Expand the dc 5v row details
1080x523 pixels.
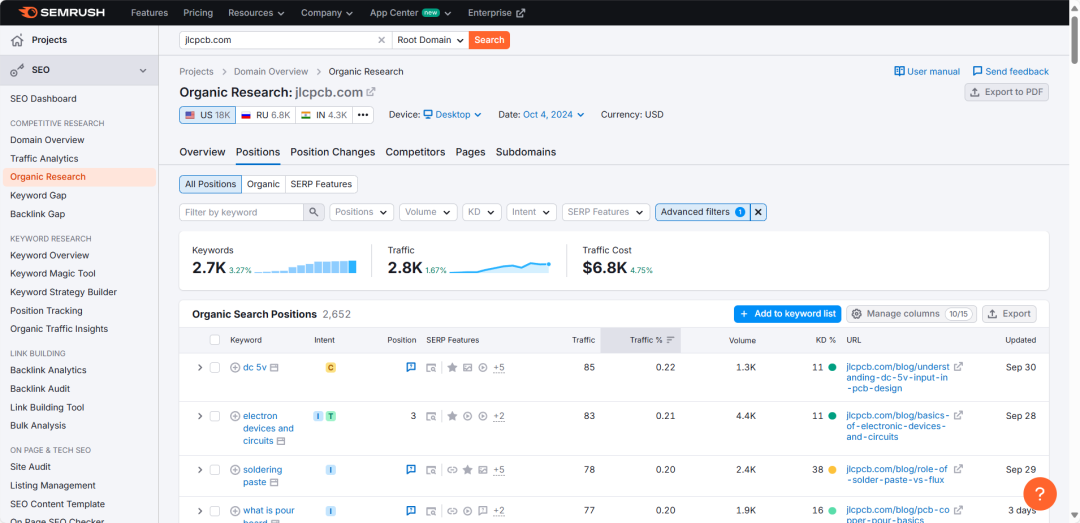point(200,367)
